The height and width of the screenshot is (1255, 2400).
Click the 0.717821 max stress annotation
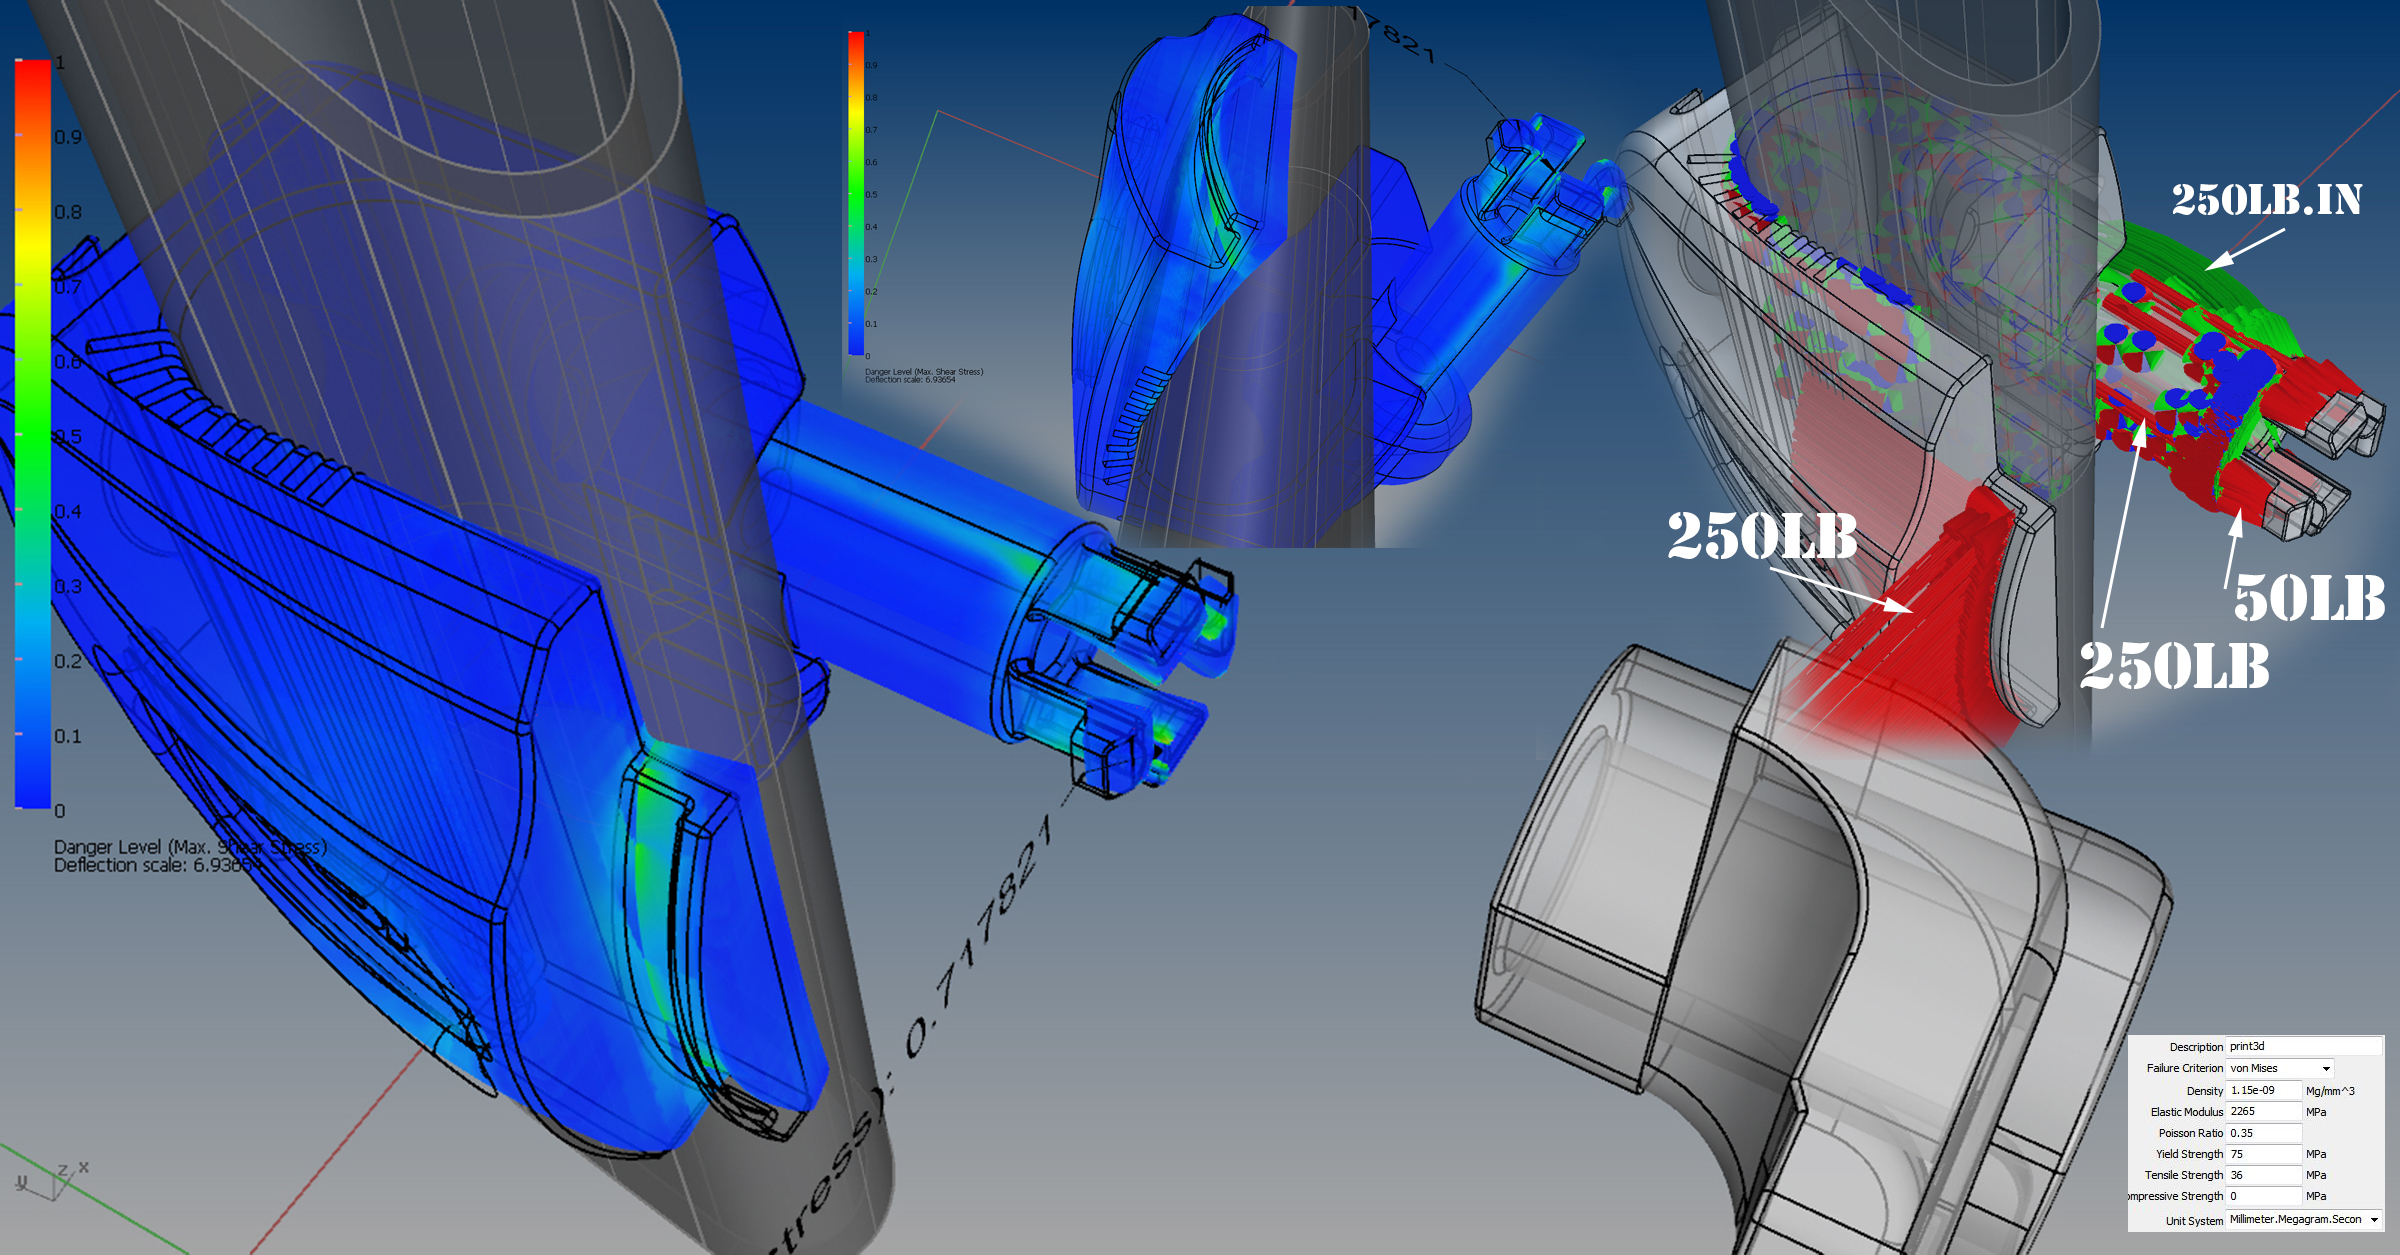(980, 940)
